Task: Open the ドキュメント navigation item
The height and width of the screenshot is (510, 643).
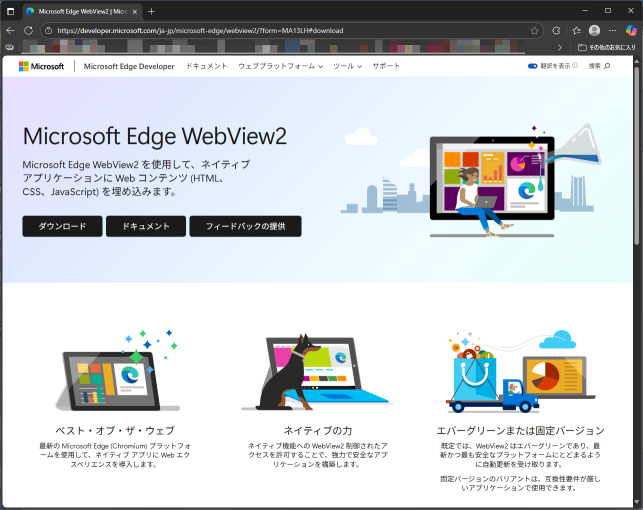Action: tap(206, 66)
